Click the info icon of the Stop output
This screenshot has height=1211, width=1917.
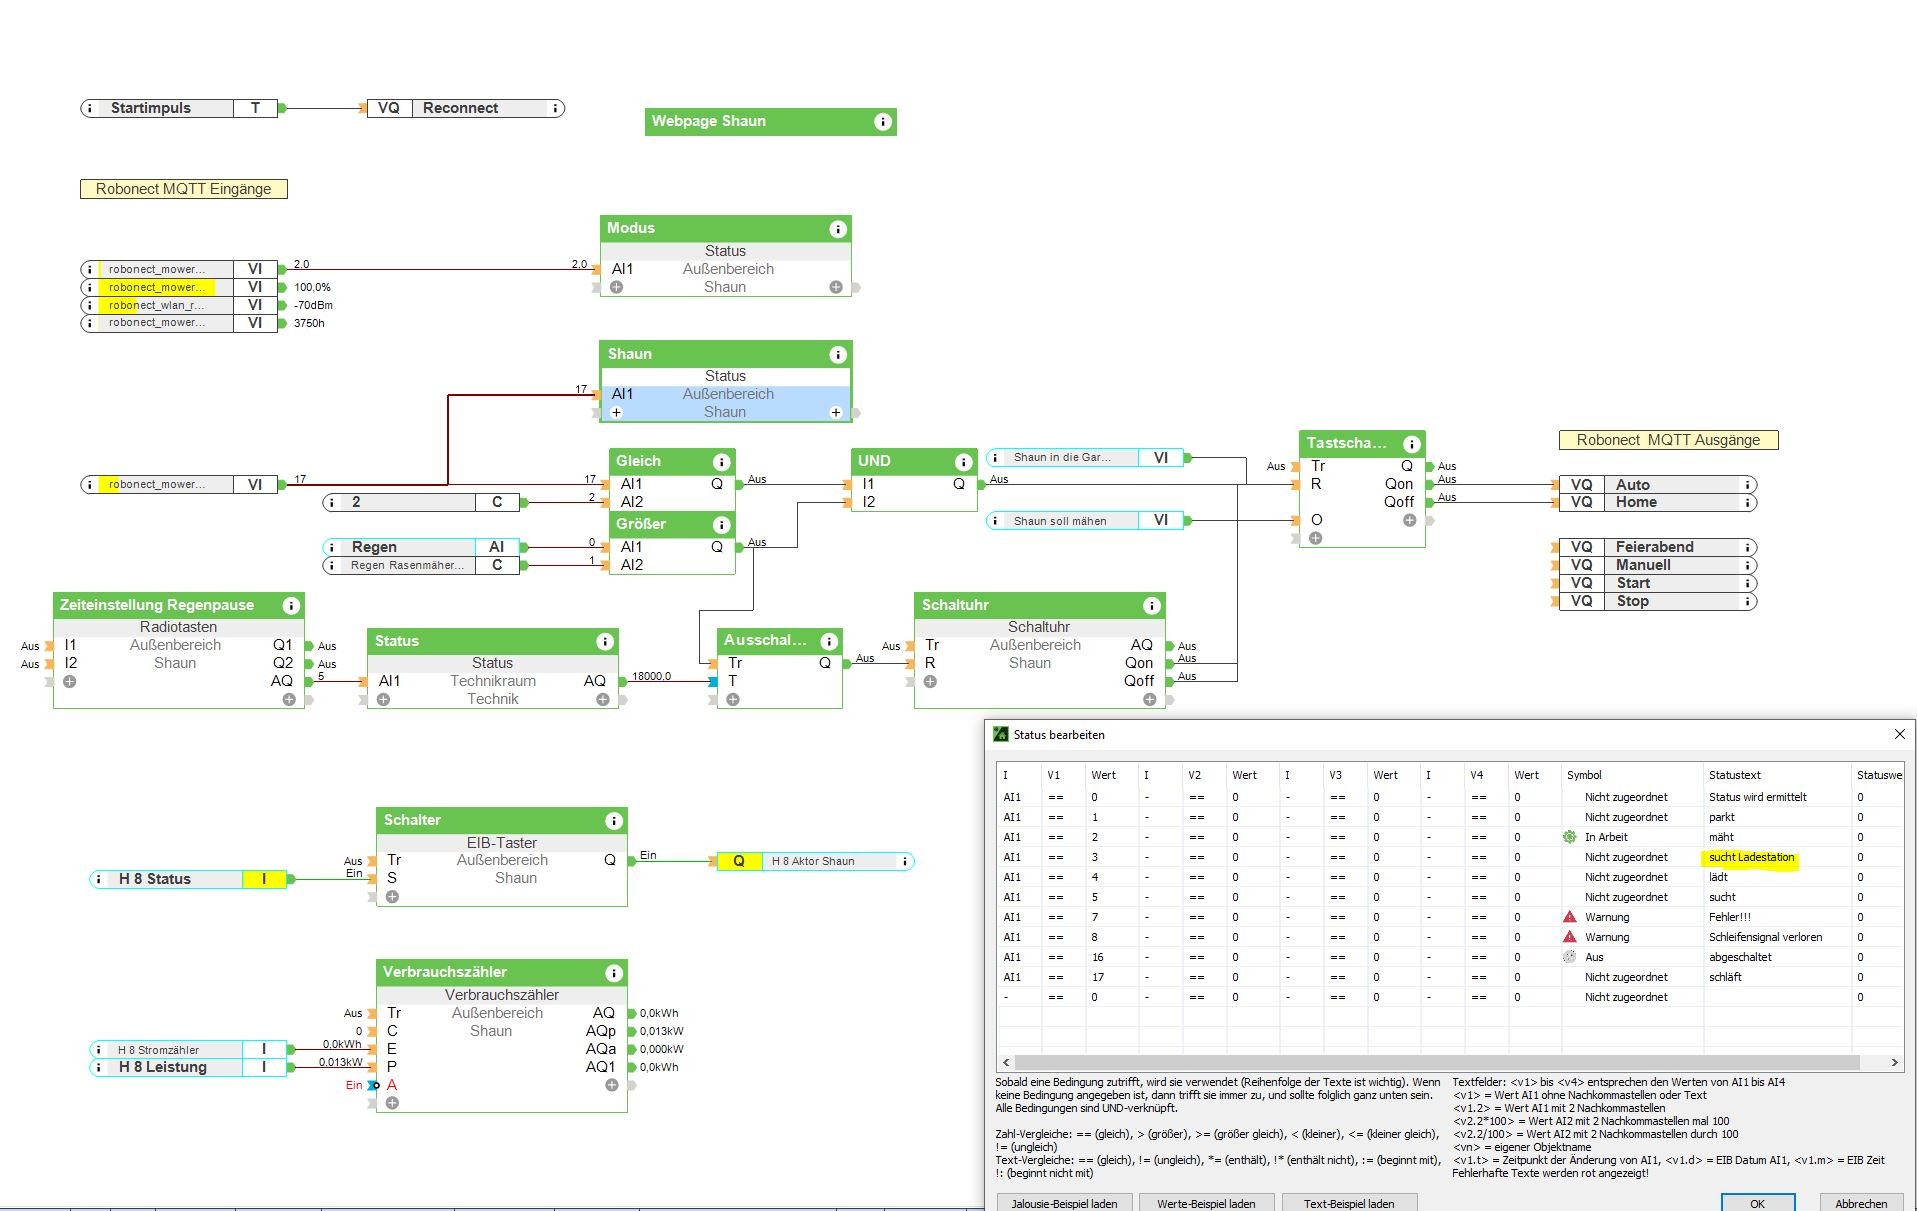pos(1748,601)
